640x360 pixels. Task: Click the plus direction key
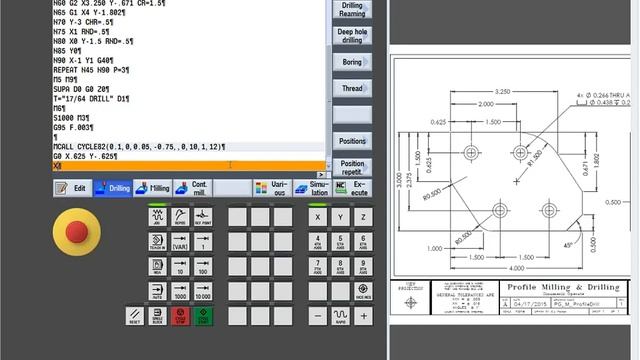(x=363, y=316)
